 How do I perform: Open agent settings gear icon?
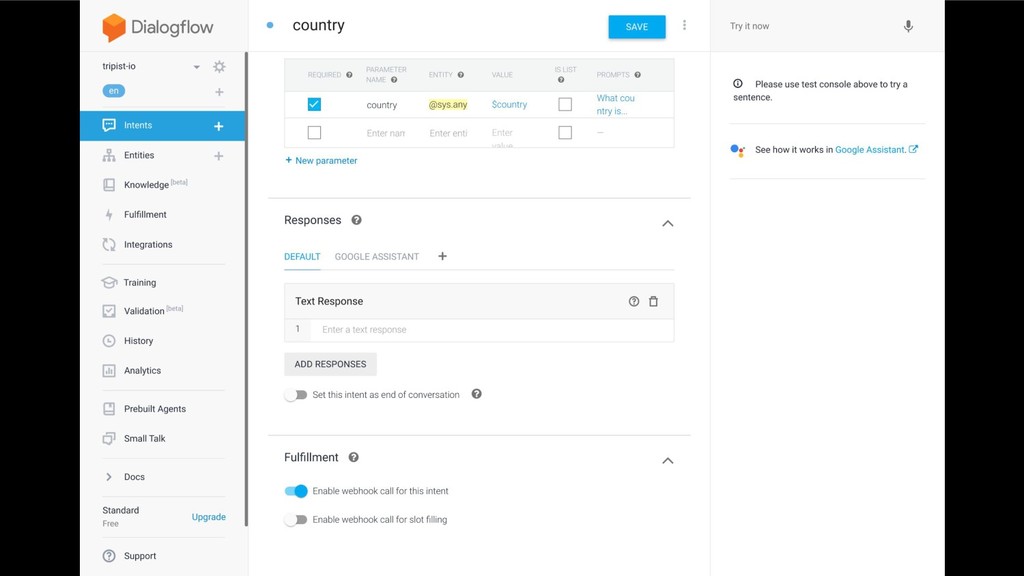click(x=219, y=67)
